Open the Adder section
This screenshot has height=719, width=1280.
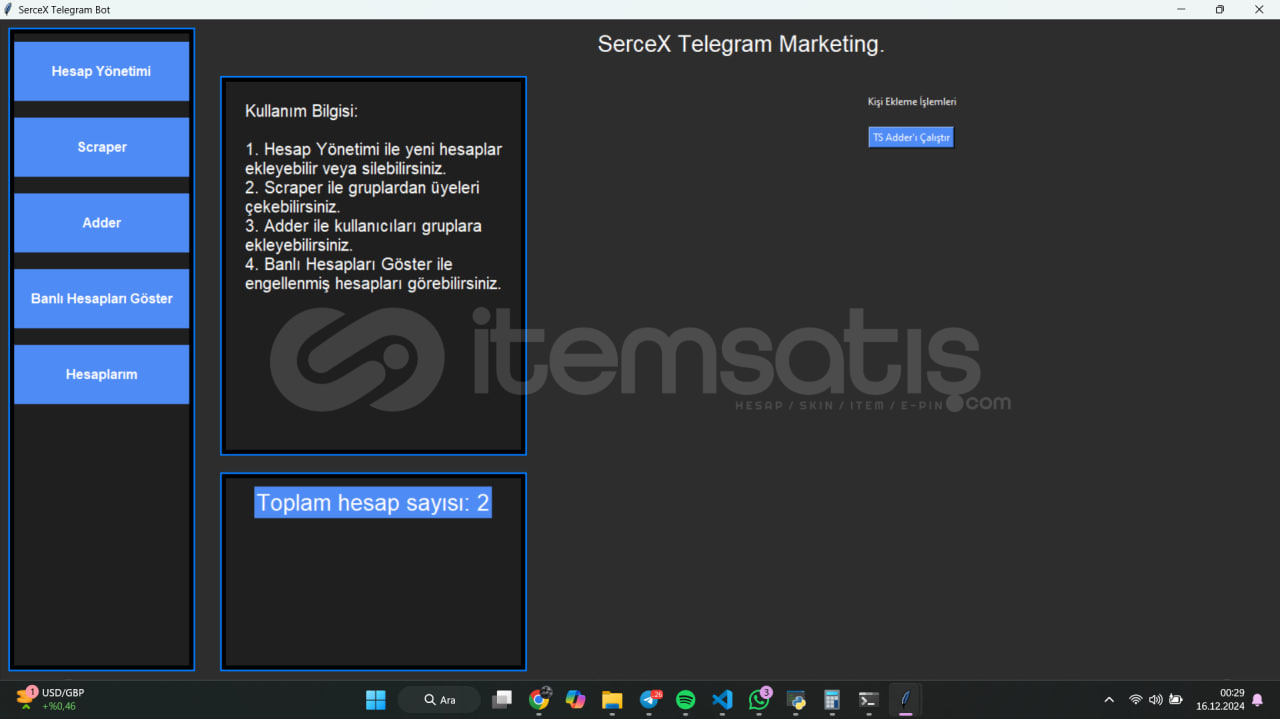click(101, 223)
